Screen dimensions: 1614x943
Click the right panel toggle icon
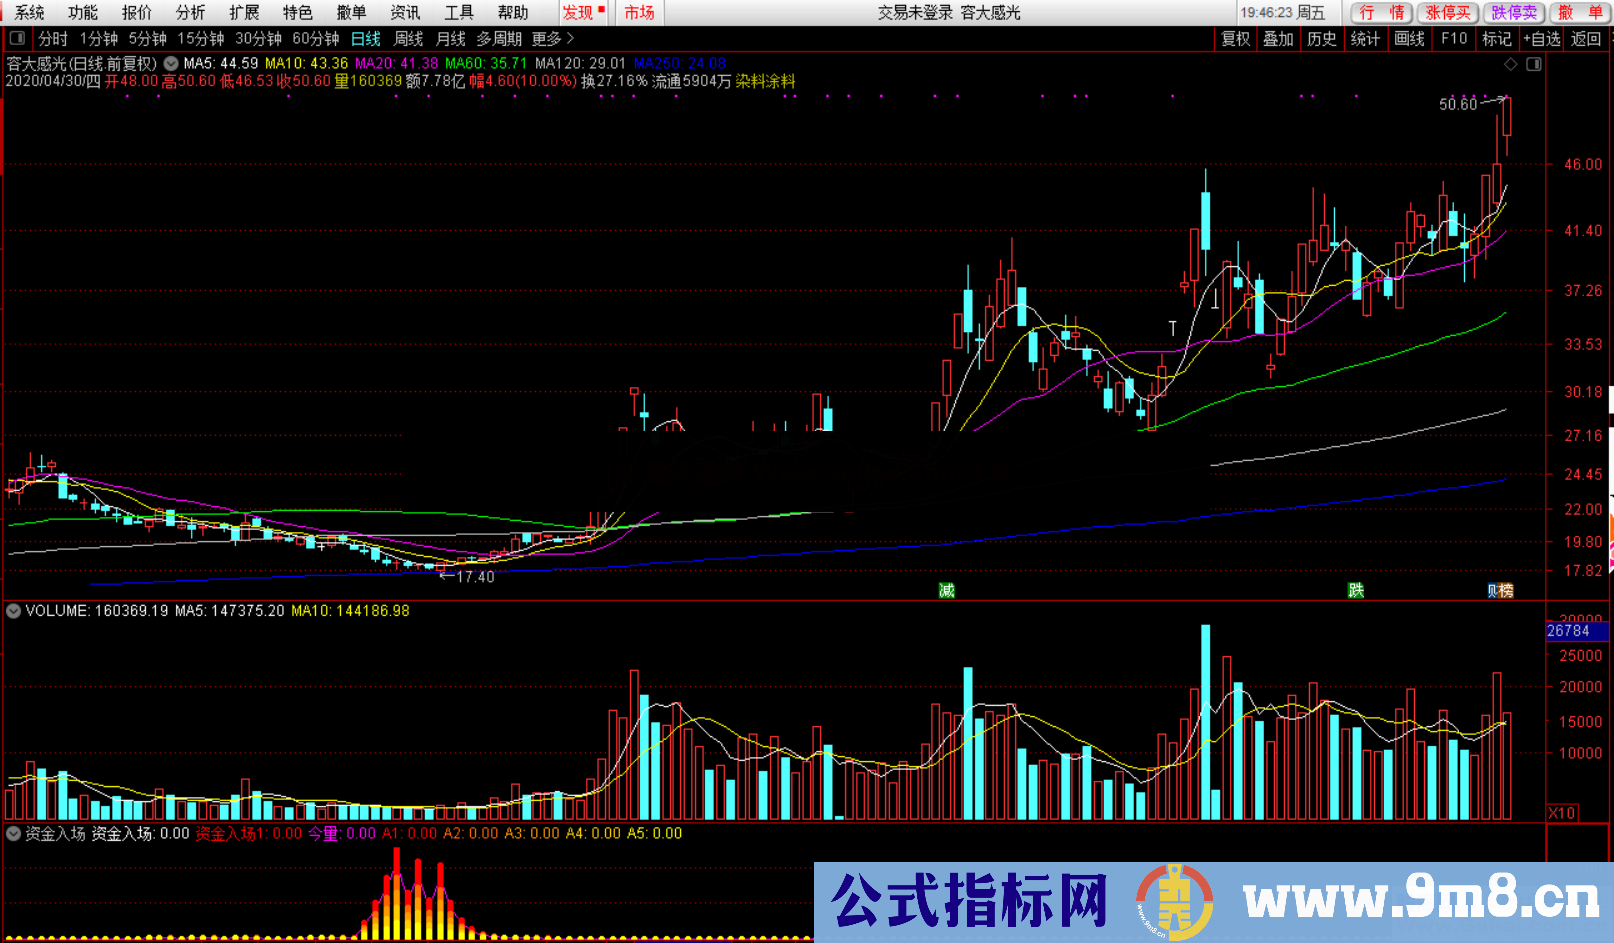tap(1533, 64)
